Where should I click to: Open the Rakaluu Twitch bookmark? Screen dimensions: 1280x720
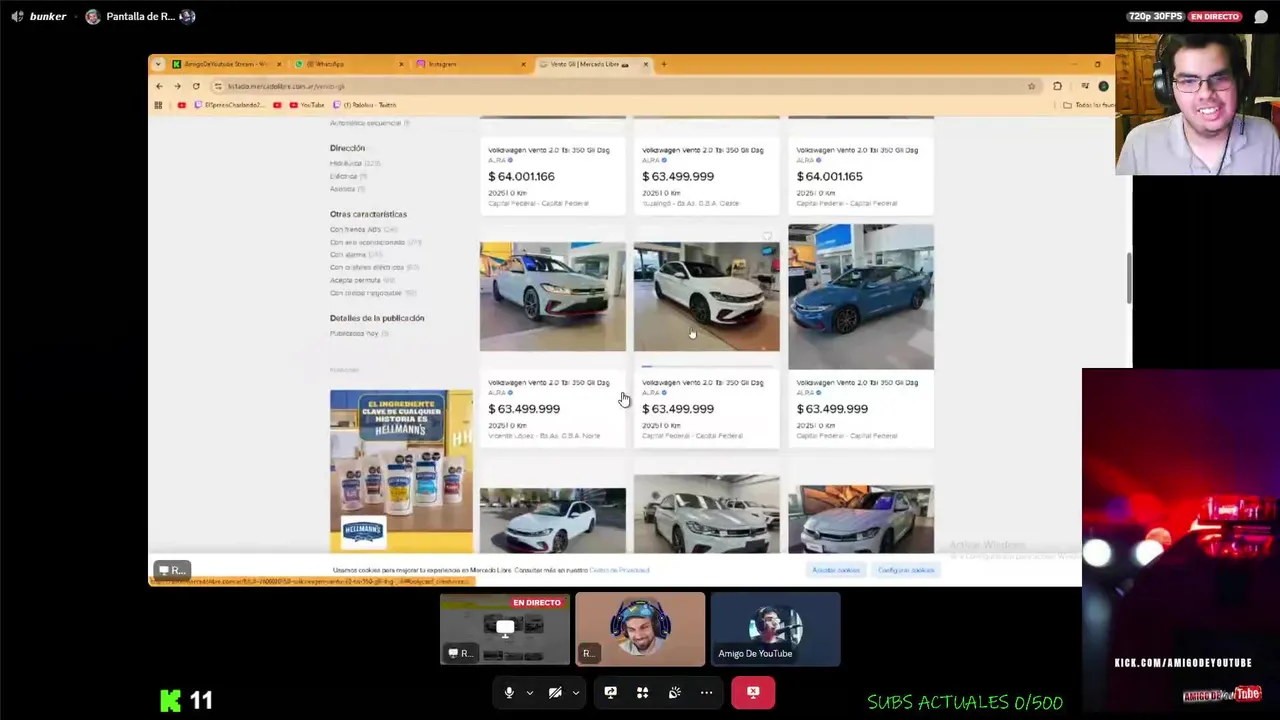click(364, 105)
